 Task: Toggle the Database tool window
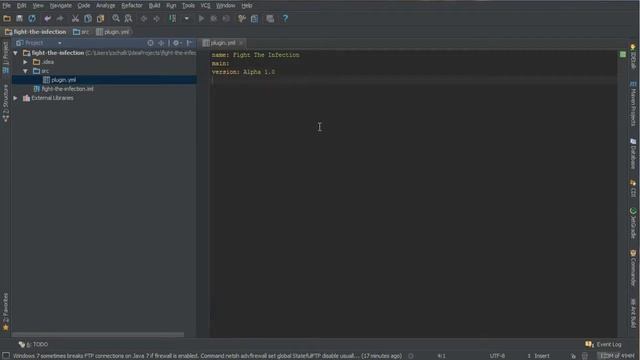pyautogui.click(x=633, y=154)
